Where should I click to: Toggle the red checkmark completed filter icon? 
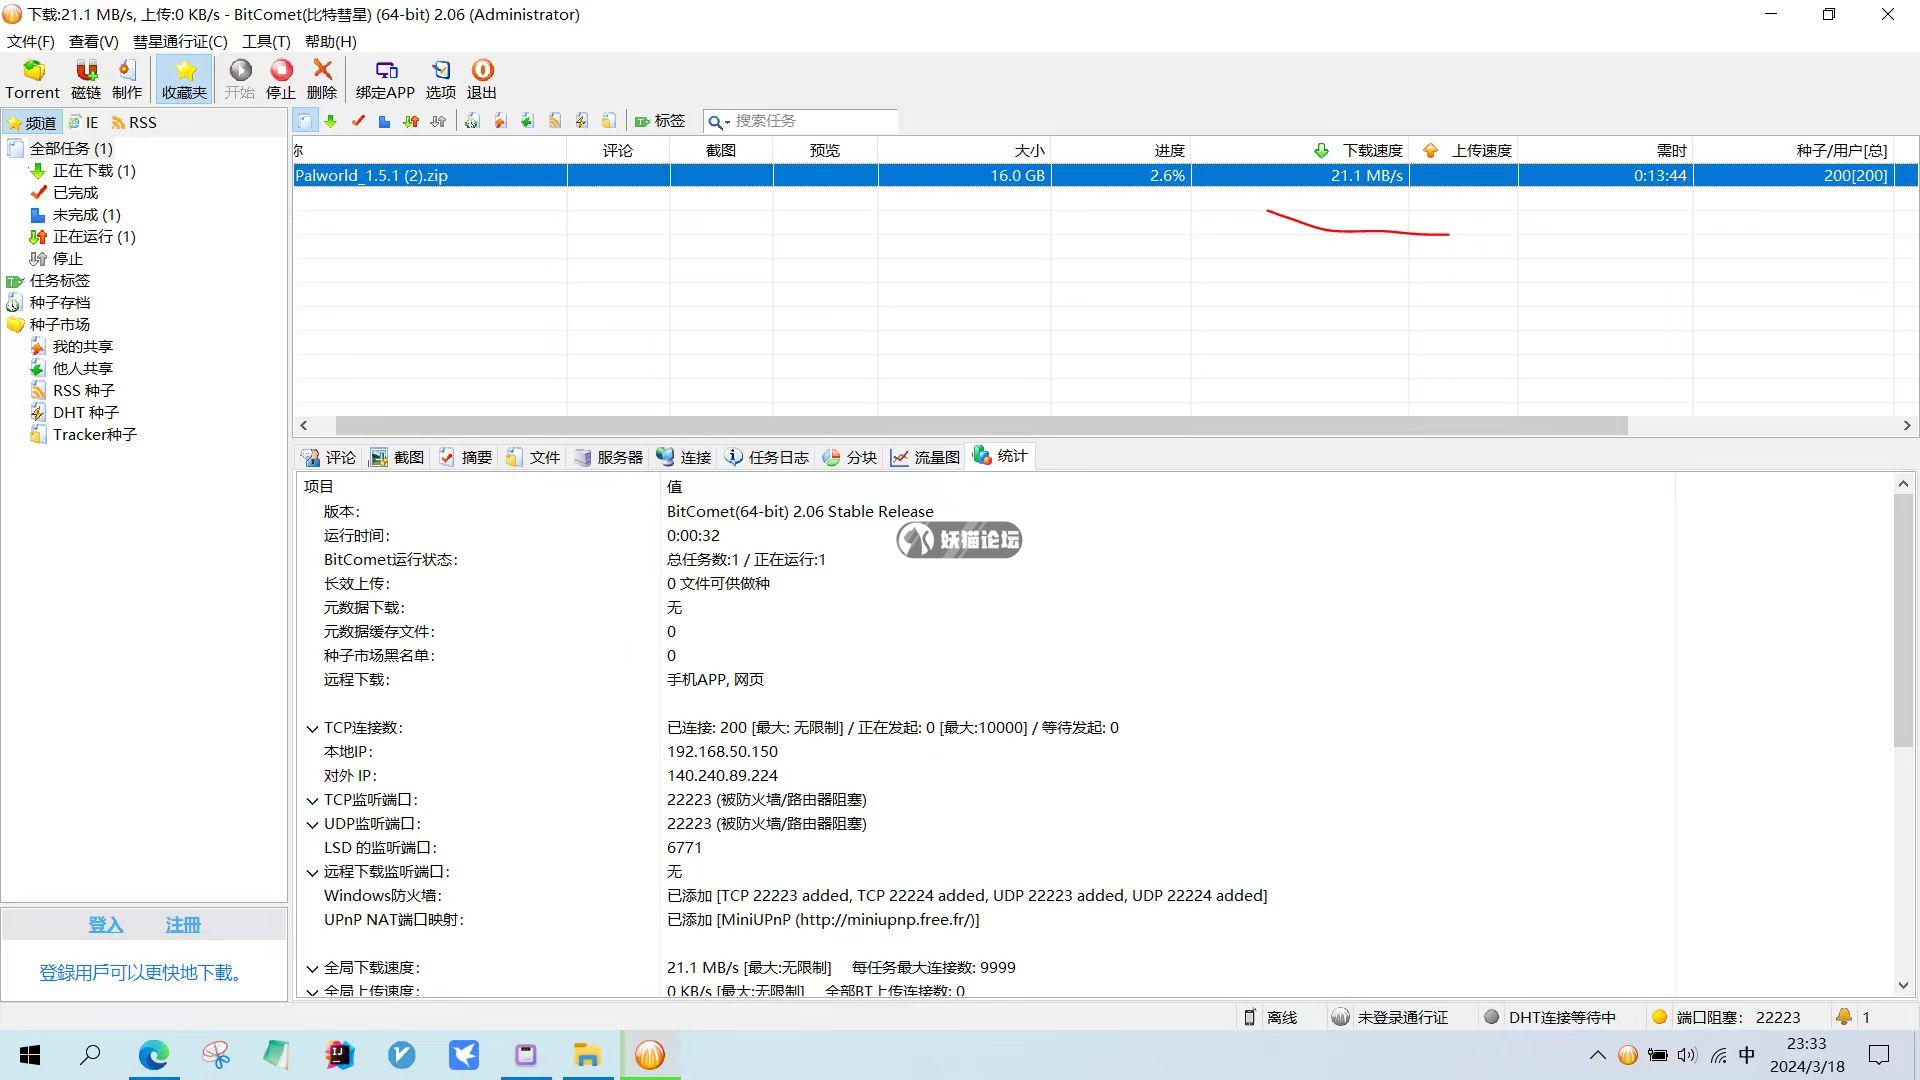(x=358, y=121)
